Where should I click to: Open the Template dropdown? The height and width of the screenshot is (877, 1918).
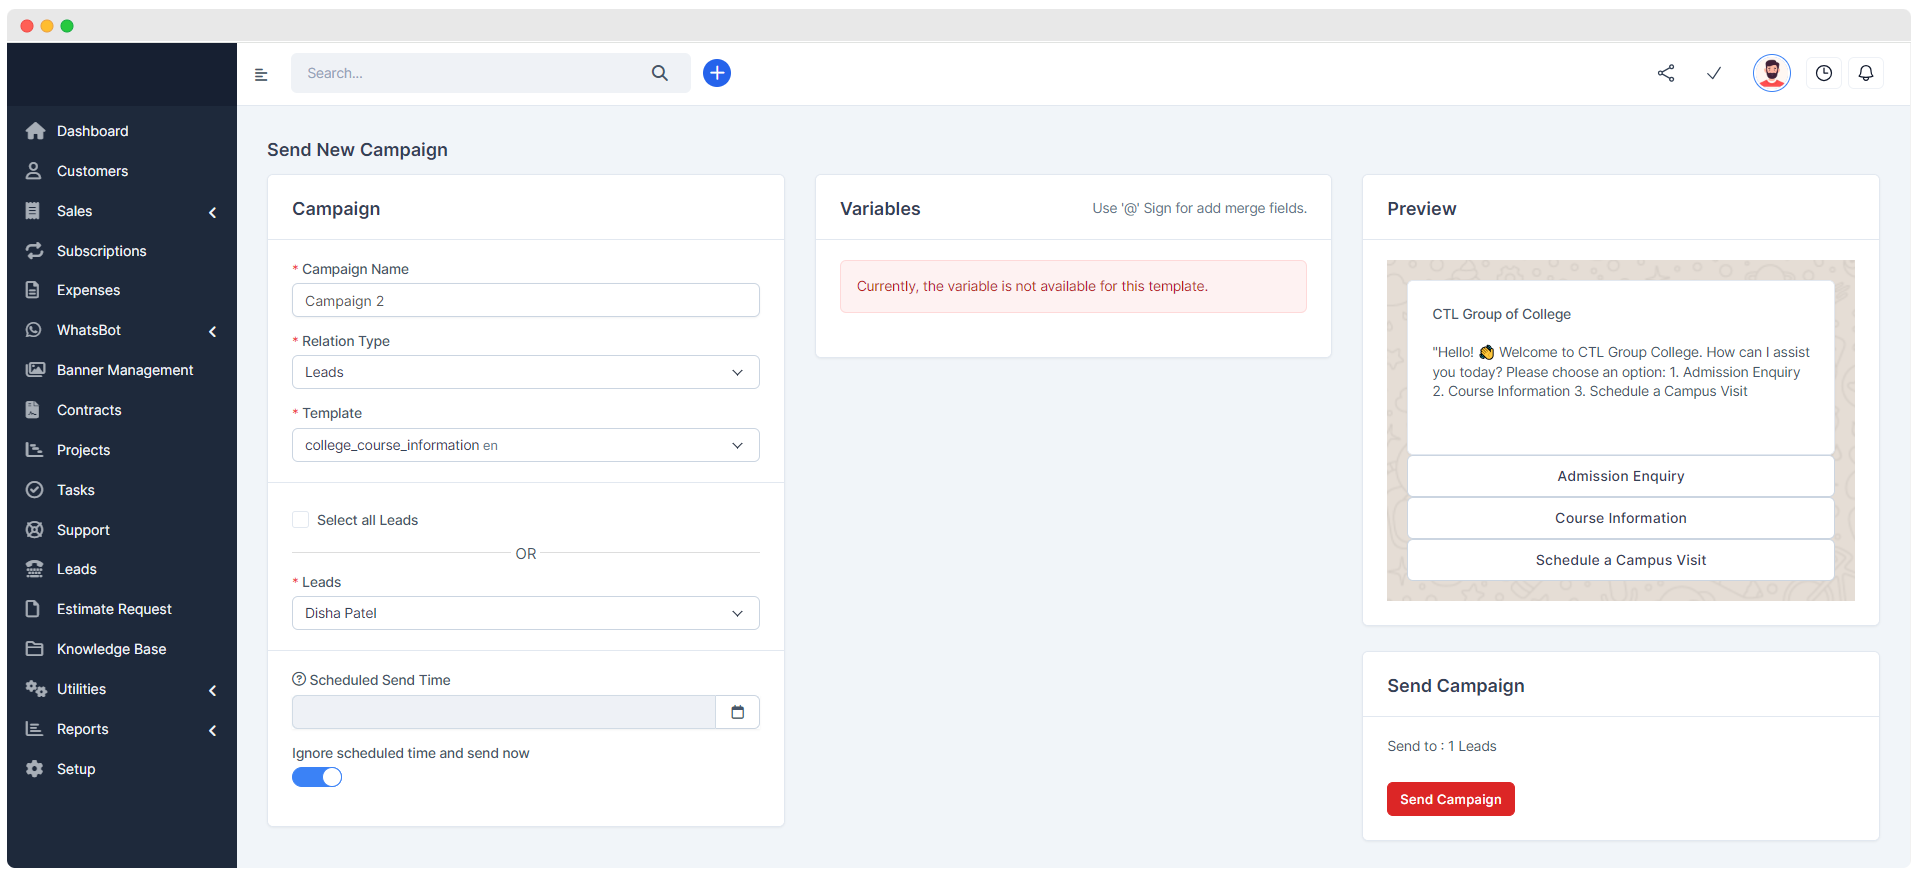[525, 445]
